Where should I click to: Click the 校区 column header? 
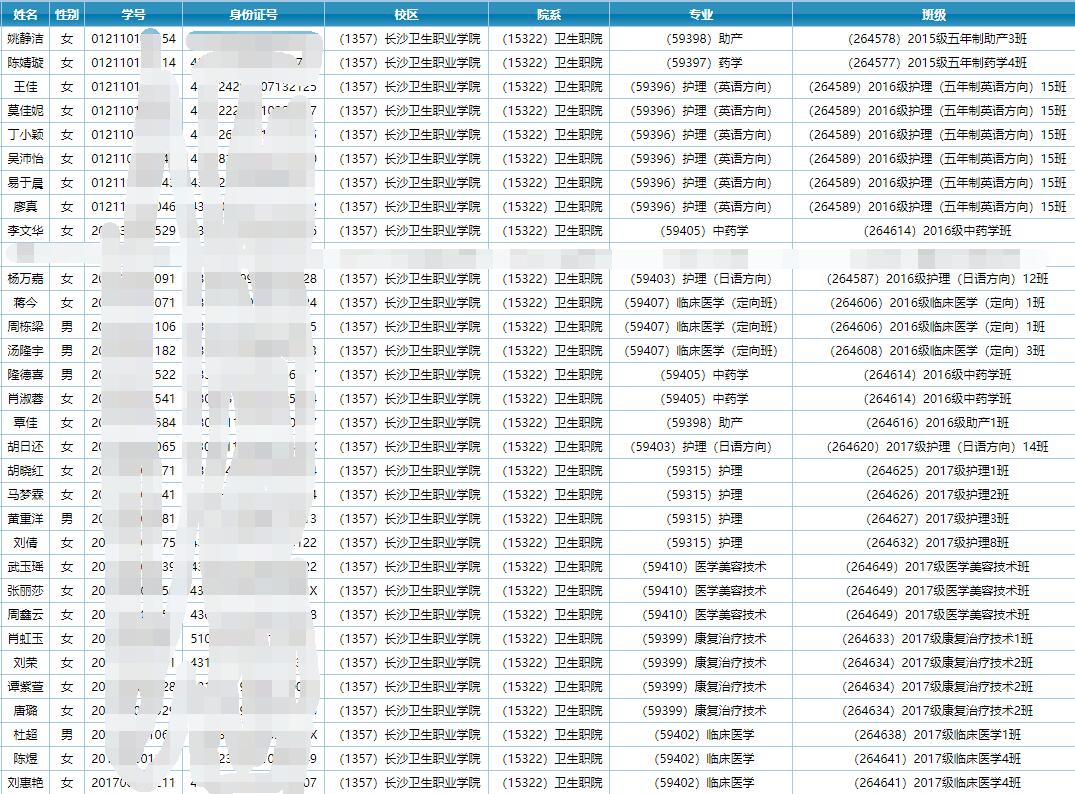pyautogui.click(x=406, y=14)
